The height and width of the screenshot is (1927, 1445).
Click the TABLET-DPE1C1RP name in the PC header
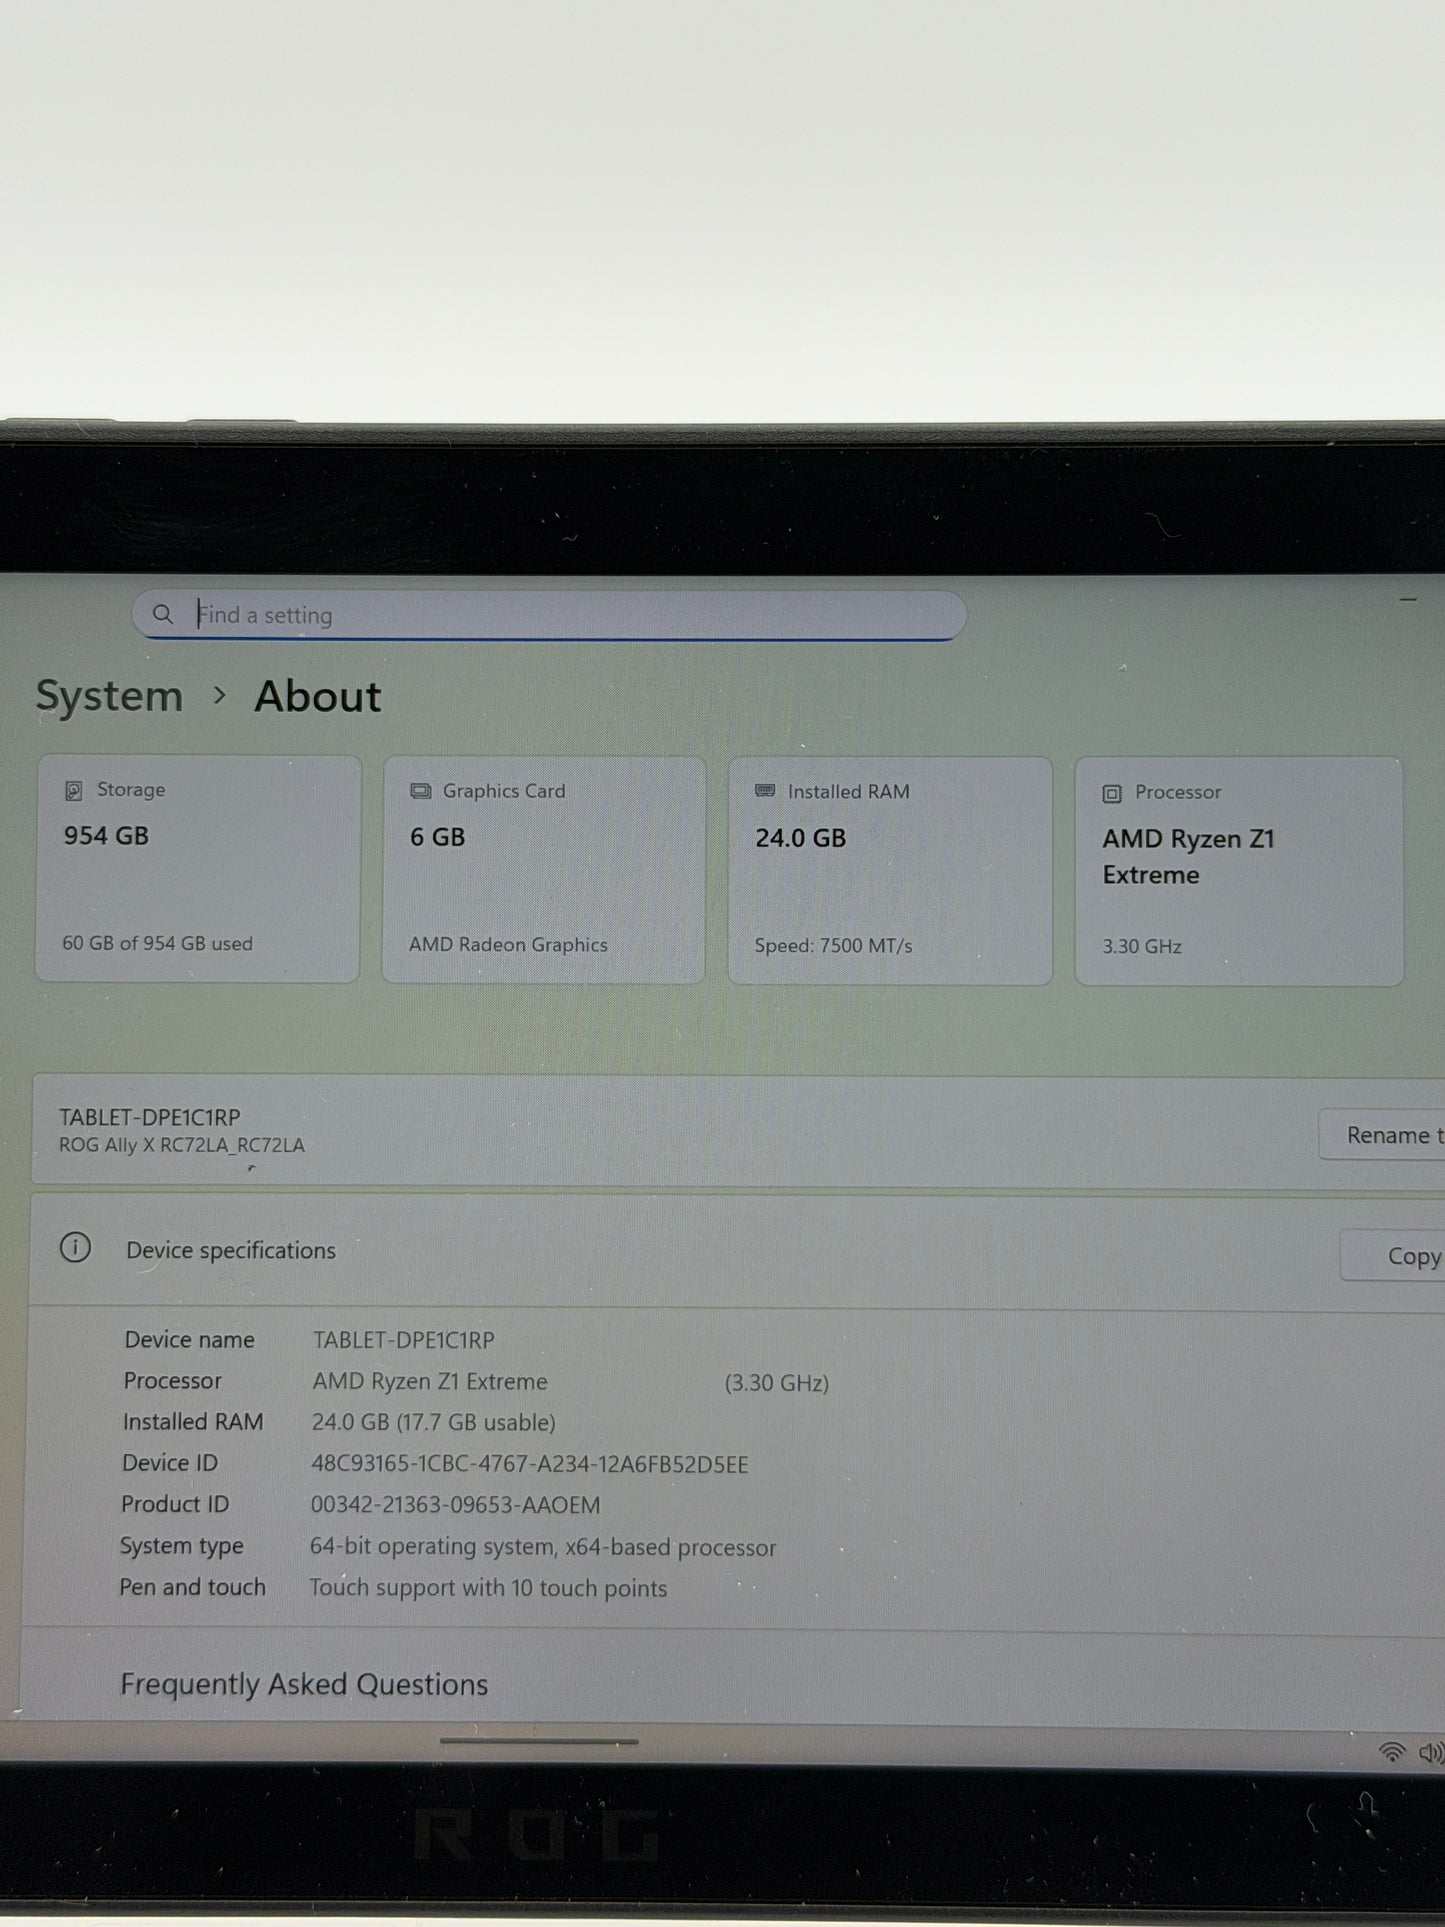tap(150, 1117)
